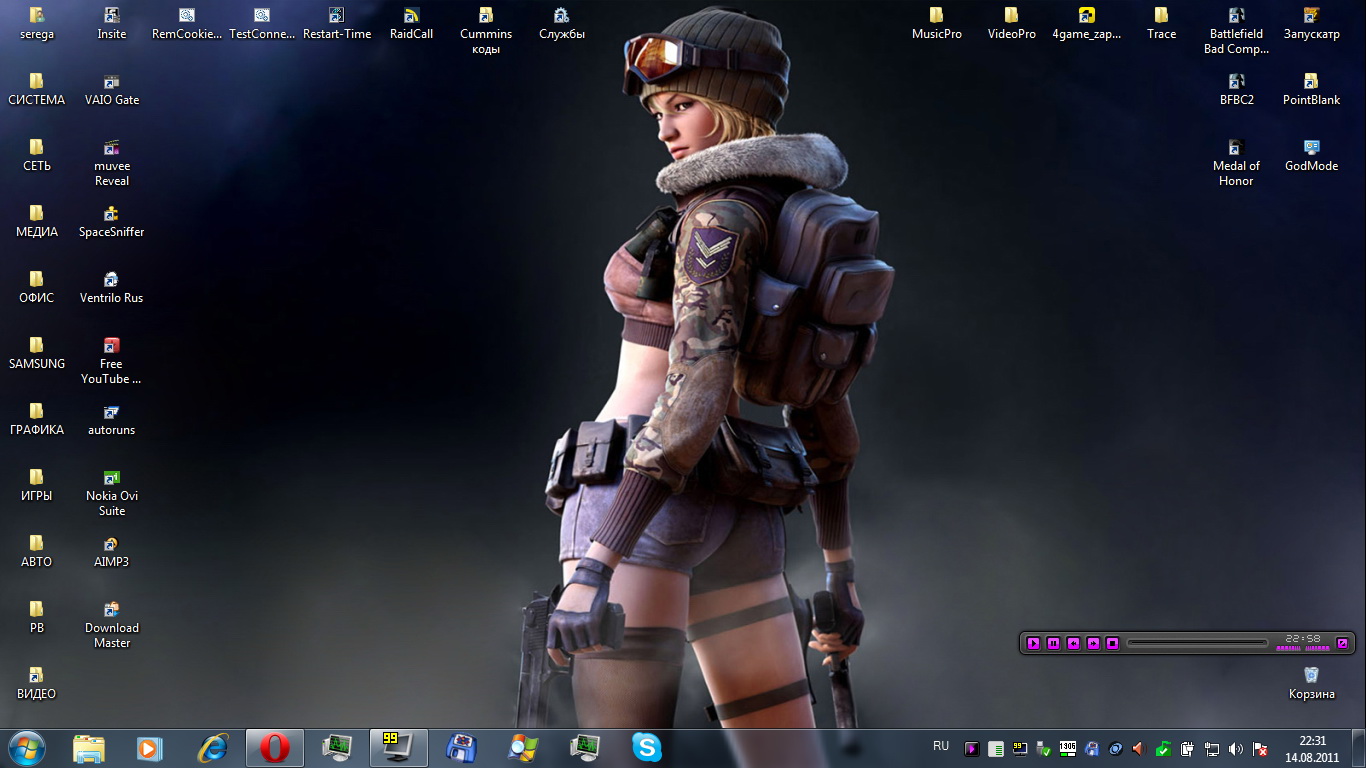Select the BFBC2 game shortcut
The width and height of the screenshot is (1366, 768).
coord(1237,90)
